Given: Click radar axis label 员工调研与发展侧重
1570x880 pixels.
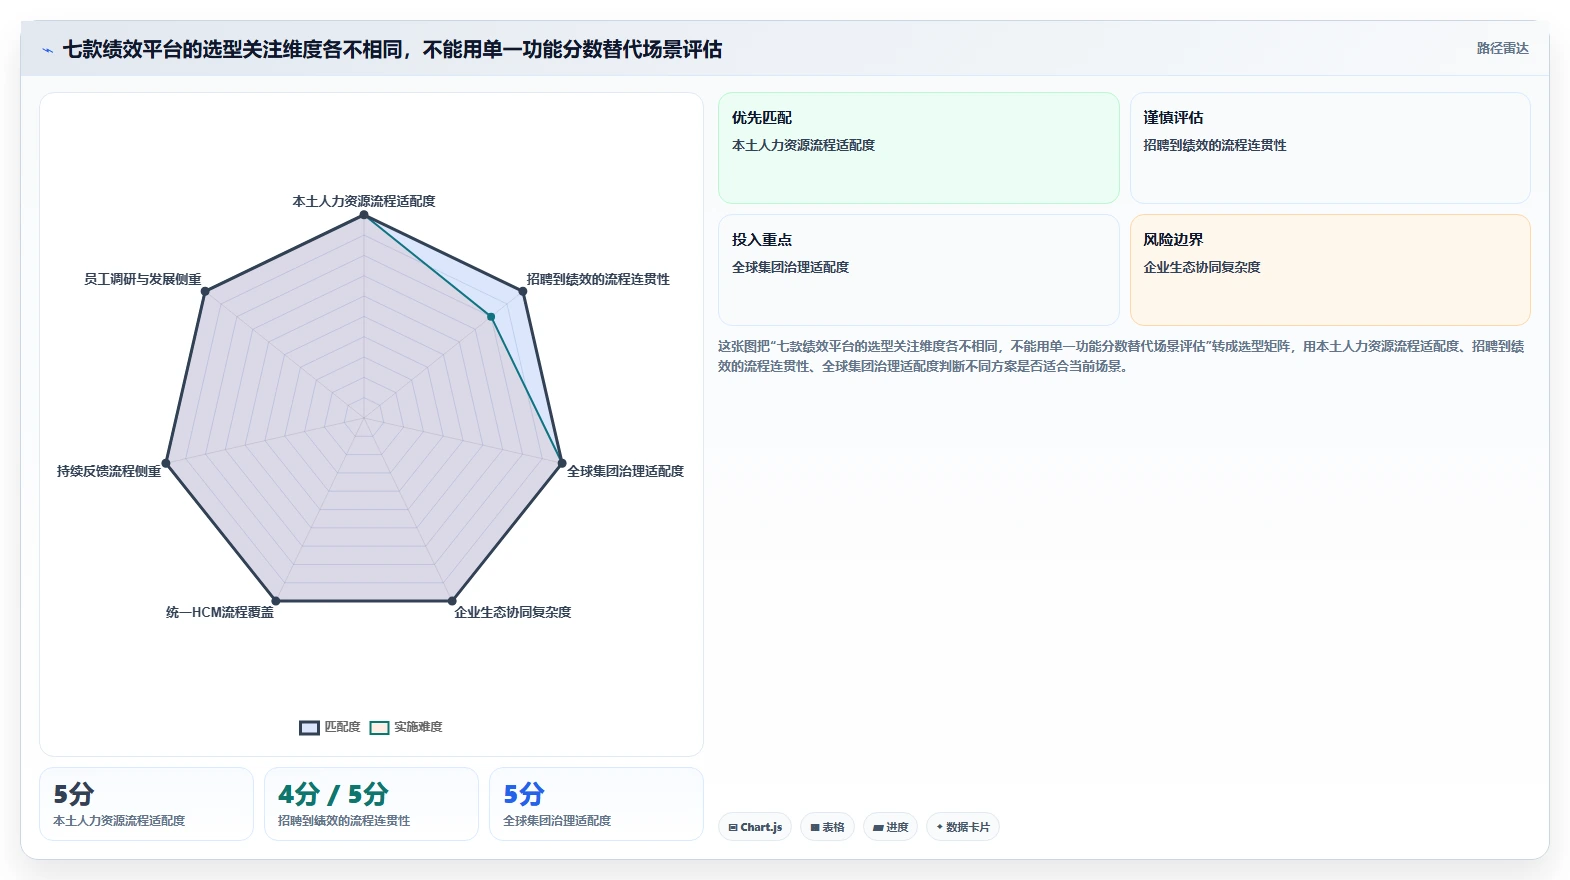Looking at the screenshot, I should pyautogui.click(x=143, y=279).
